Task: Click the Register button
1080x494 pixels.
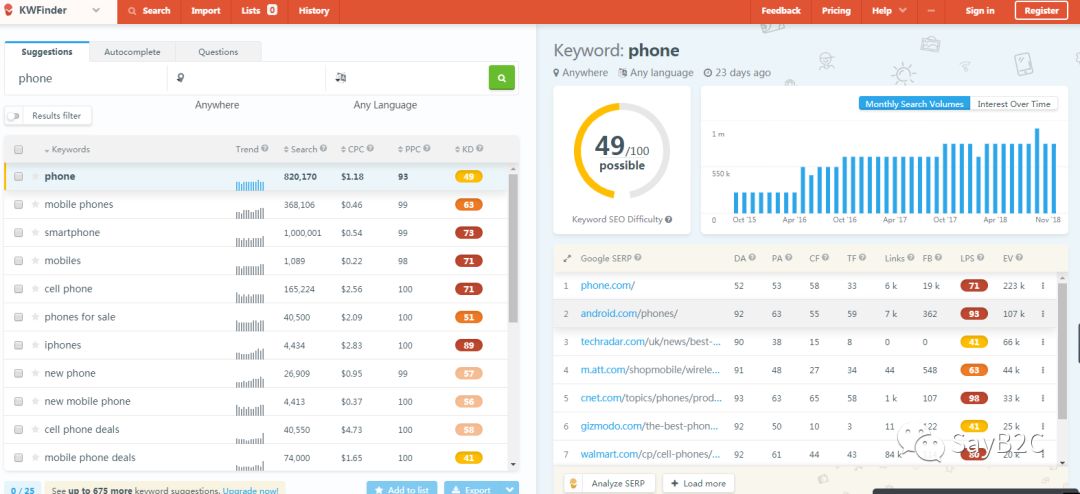Action: tap(1041, 10)
